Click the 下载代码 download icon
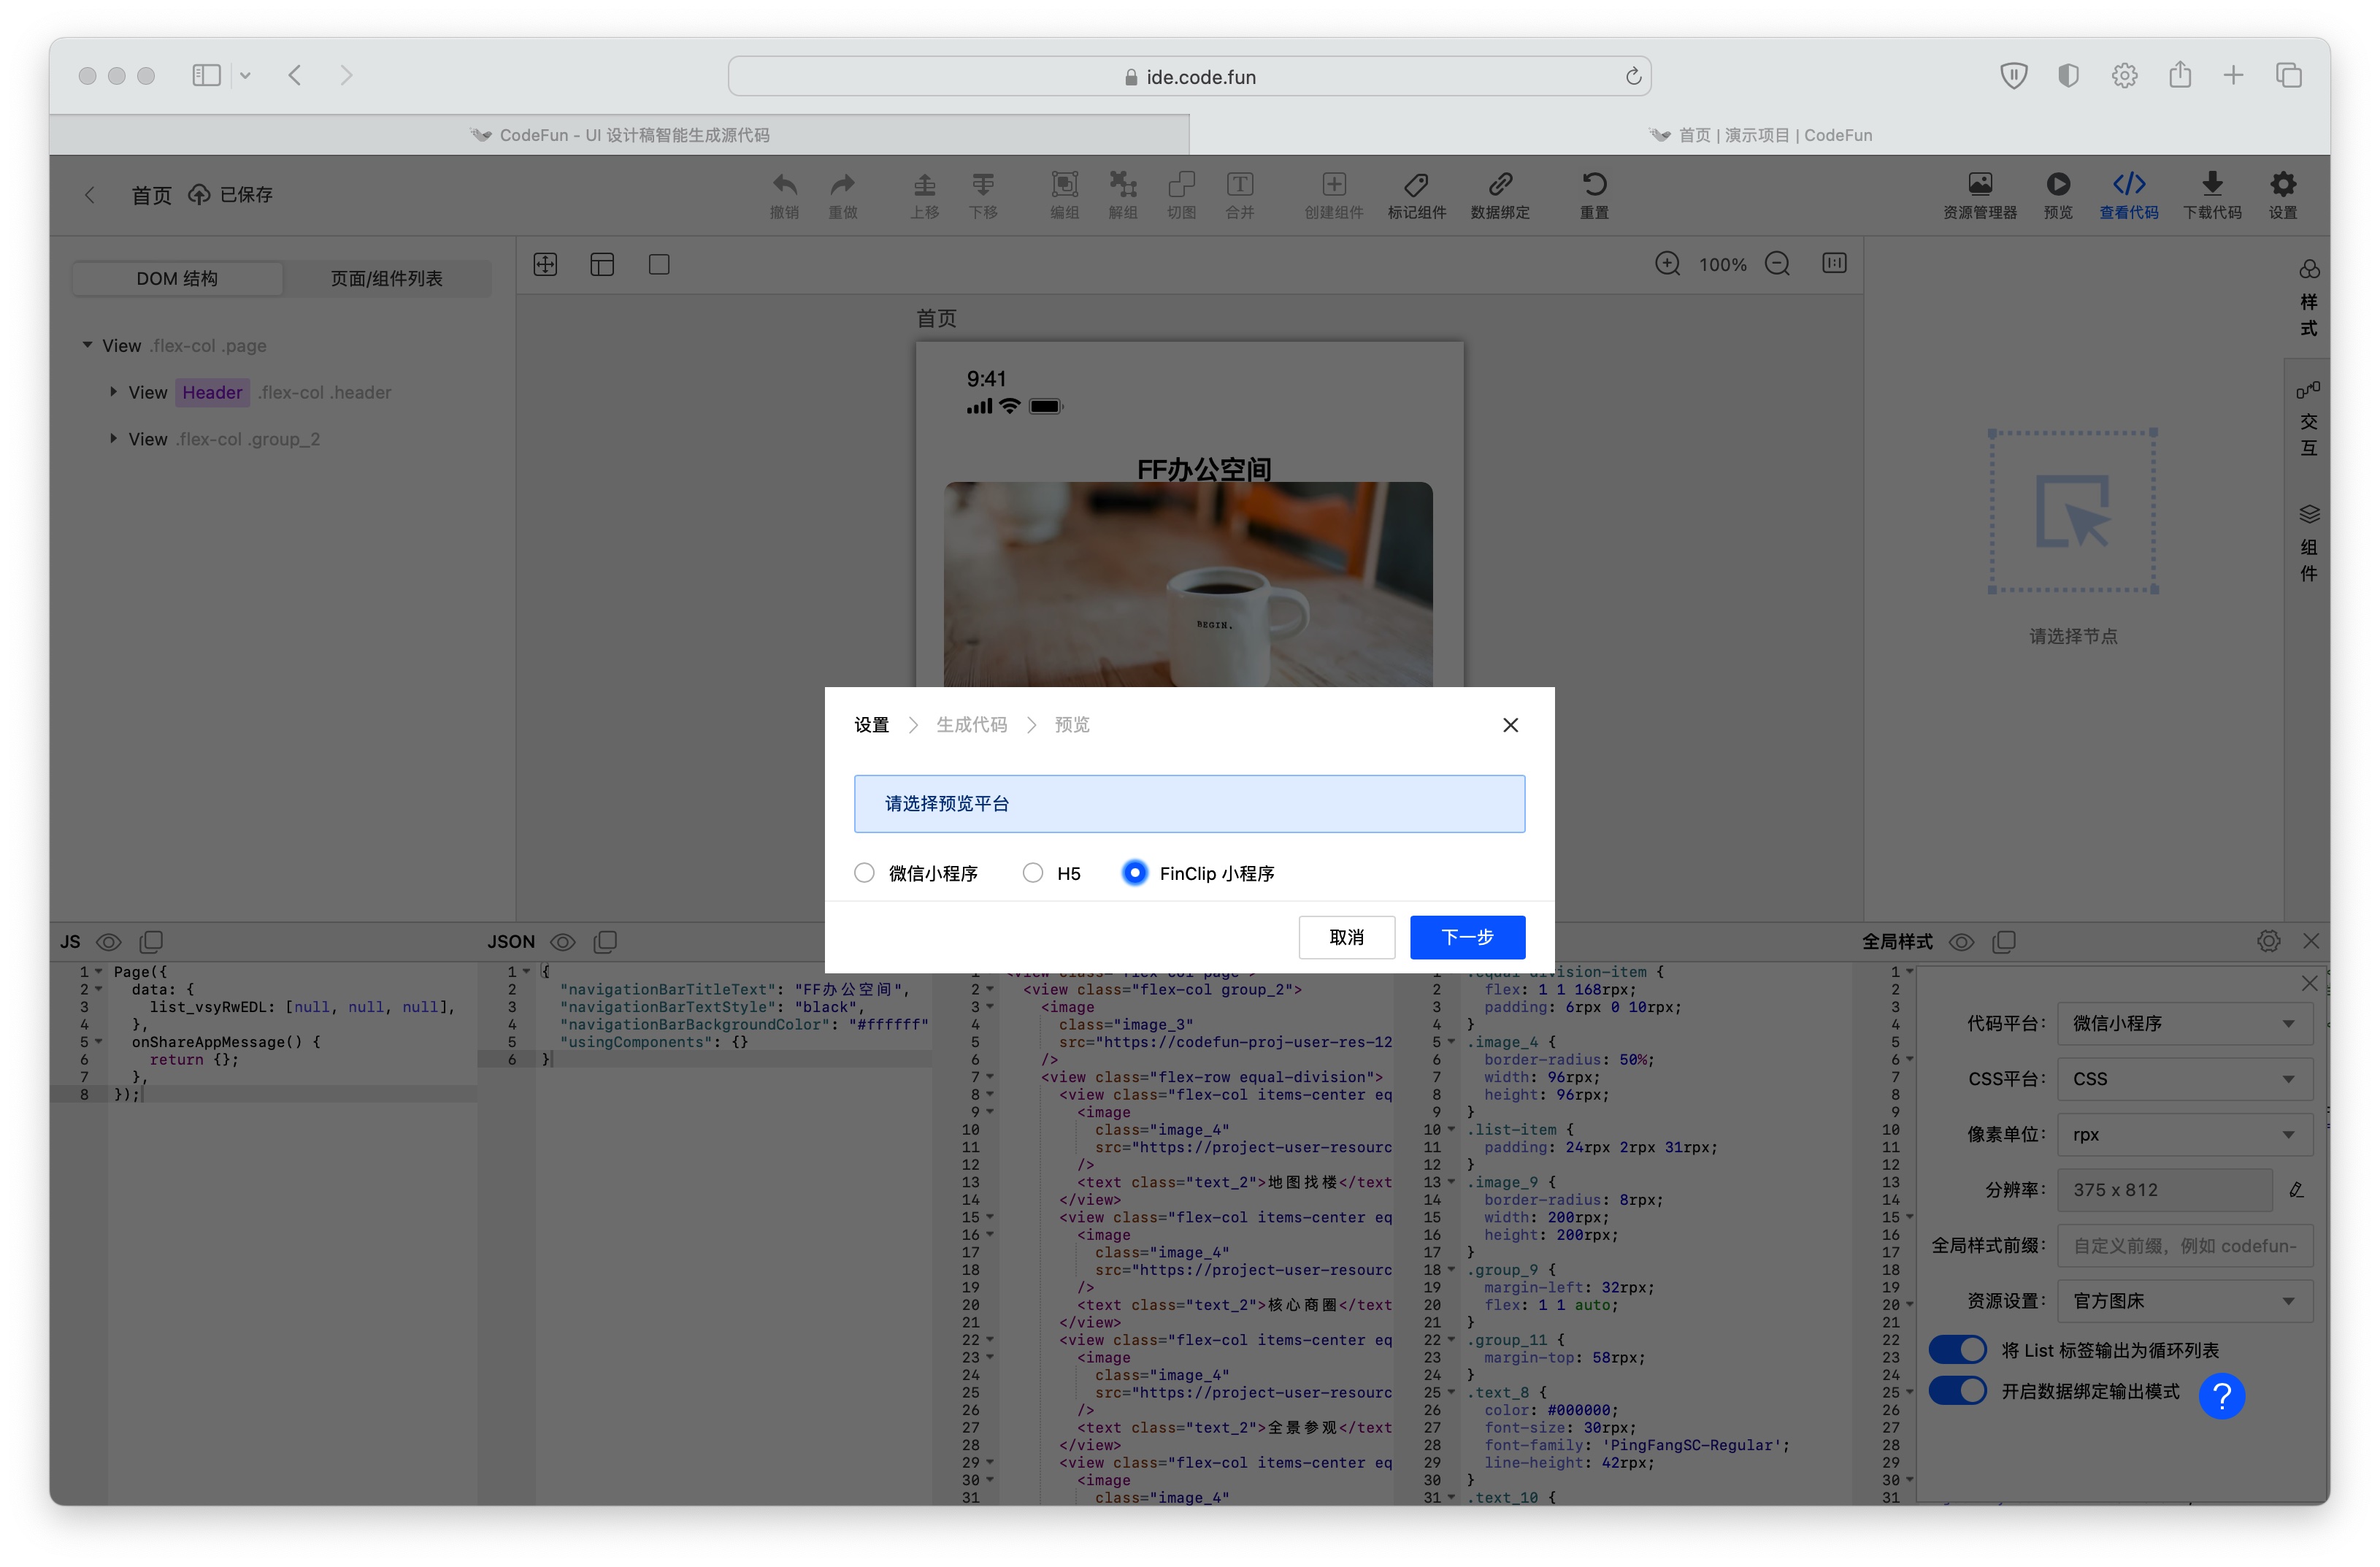Screen dimensions: 2380x1567 point(2211,185)
